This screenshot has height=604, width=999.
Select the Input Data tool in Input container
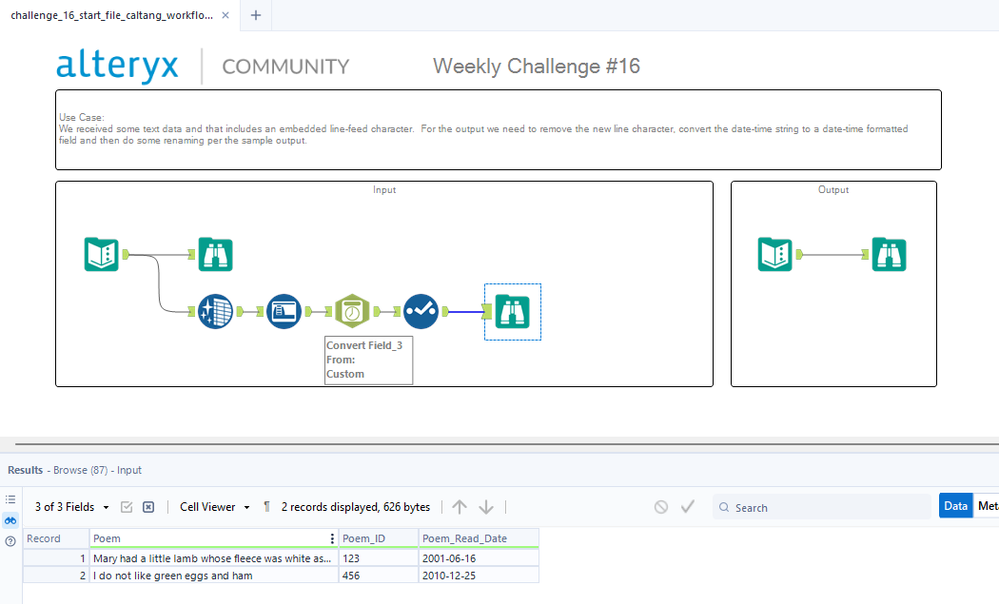click(101, 254)
